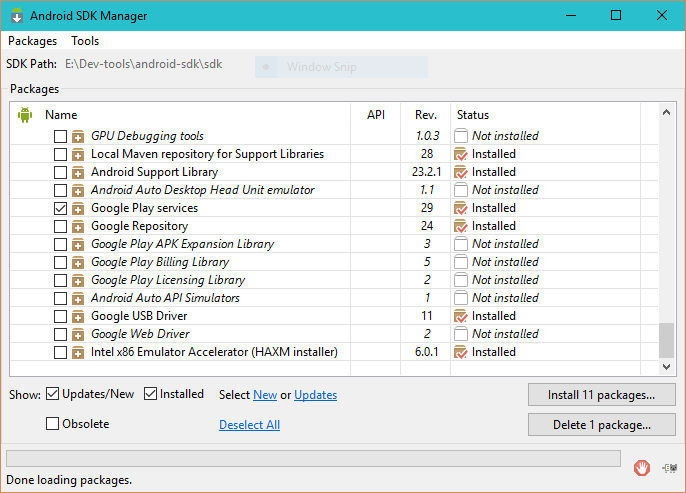
Task: Toggle the Updates/New show checkbox
Action: click(x=53, y=394)
